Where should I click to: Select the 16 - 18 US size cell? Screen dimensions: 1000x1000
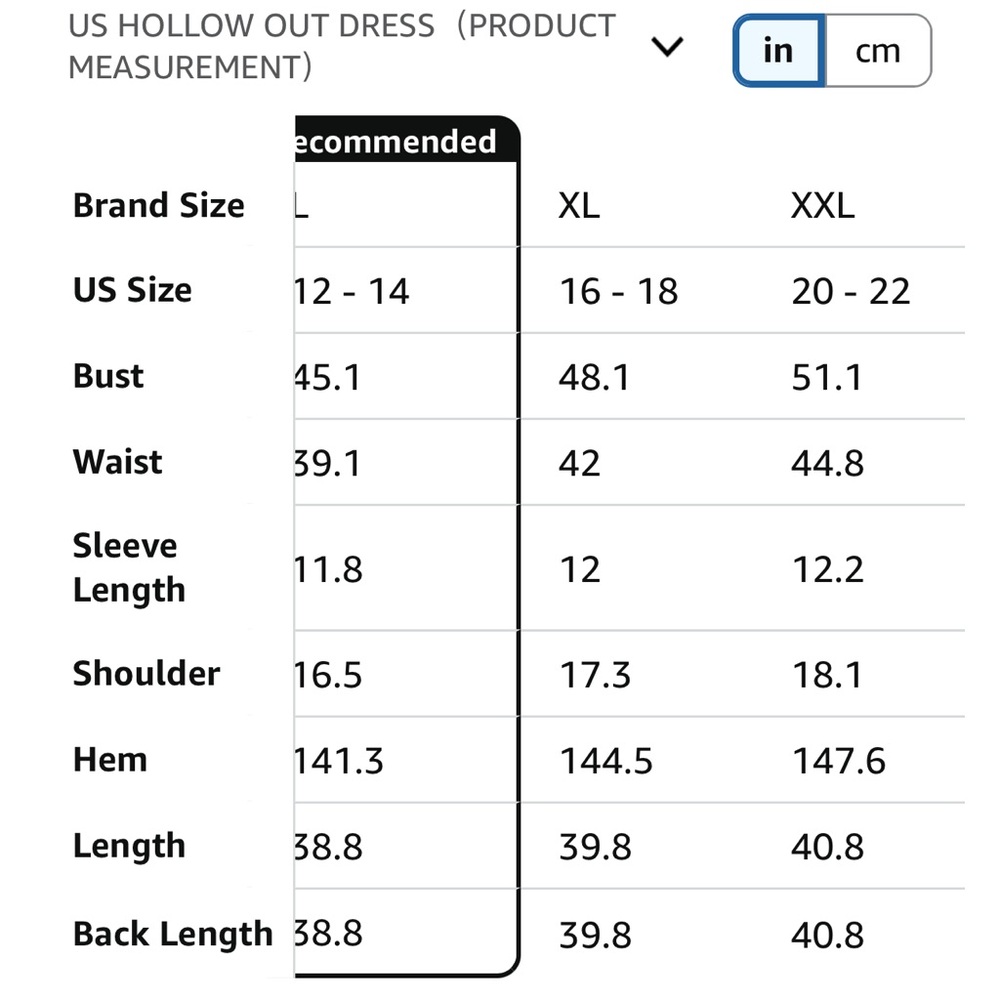619,291
